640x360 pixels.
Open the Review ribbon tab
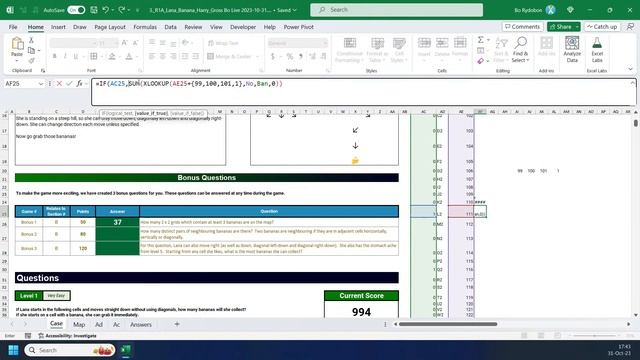193,27
